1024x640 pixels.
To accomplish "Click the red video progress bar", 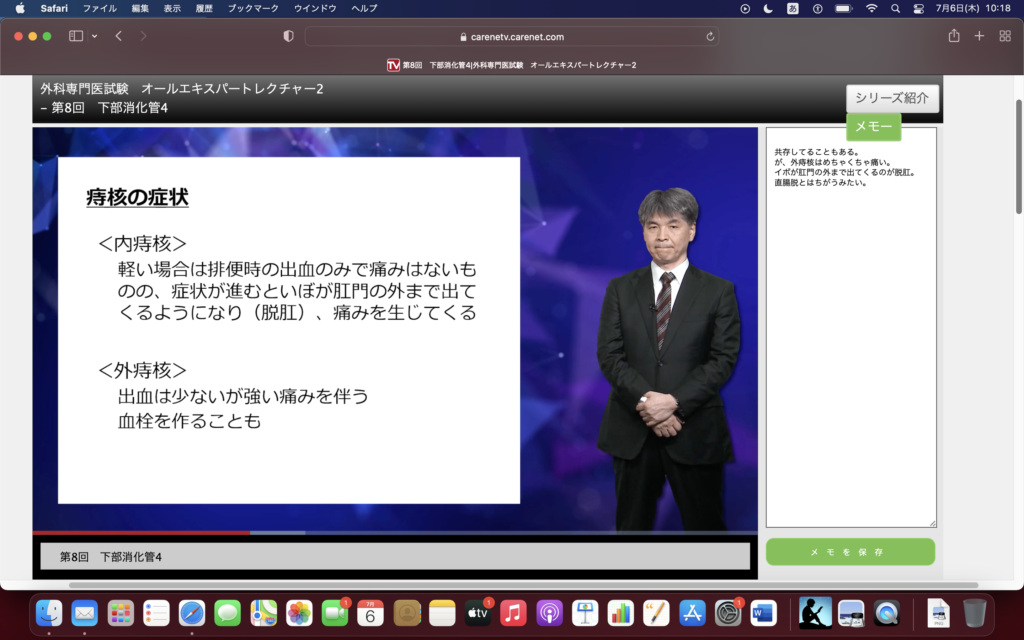I will pyautogui.click(x=140, y=533).
